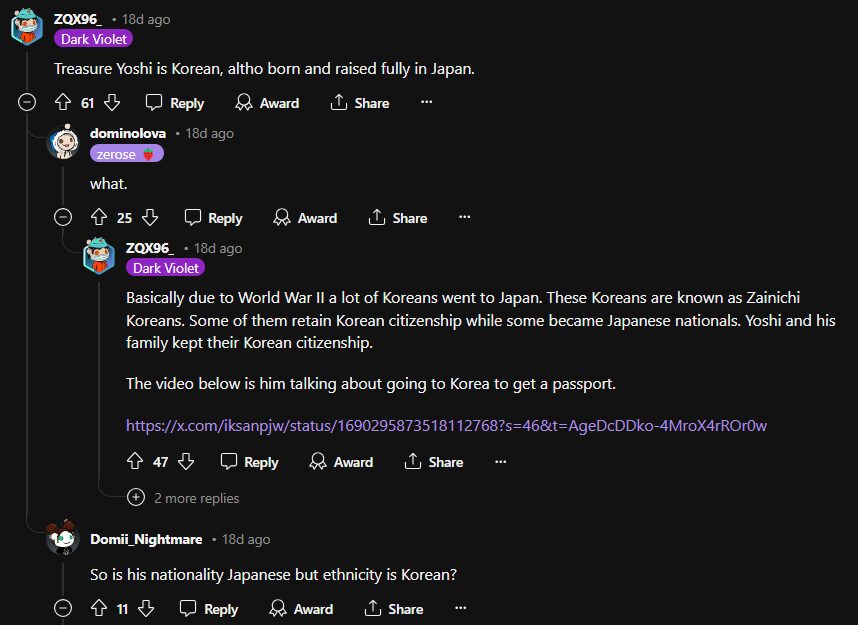858x625 pixels.
Task: Upvote Domii_Nightmare's nationality question
Action: pos(99,608)
